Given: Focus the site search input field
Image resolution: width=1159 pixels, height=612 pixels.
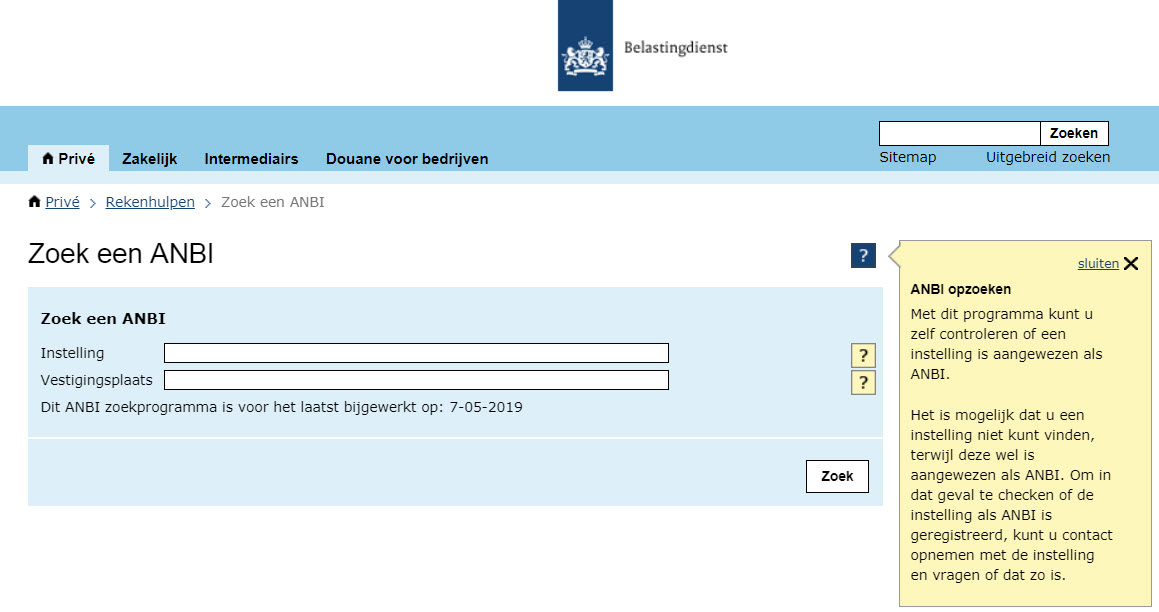Looking at the screenshot, I should click(x=959, y=133).
